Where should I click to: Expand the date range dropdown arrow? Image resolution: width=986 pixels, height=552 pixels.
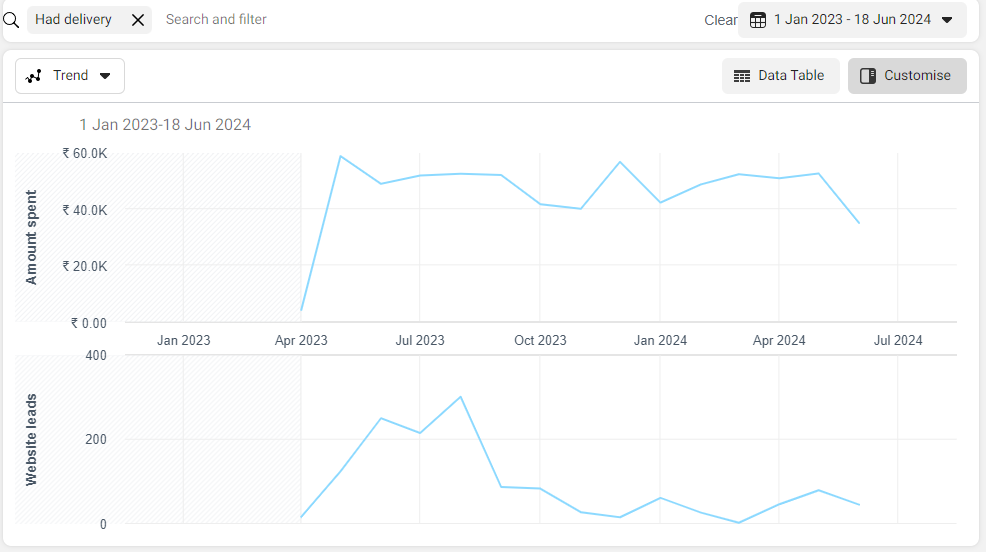tap(947, 20)
